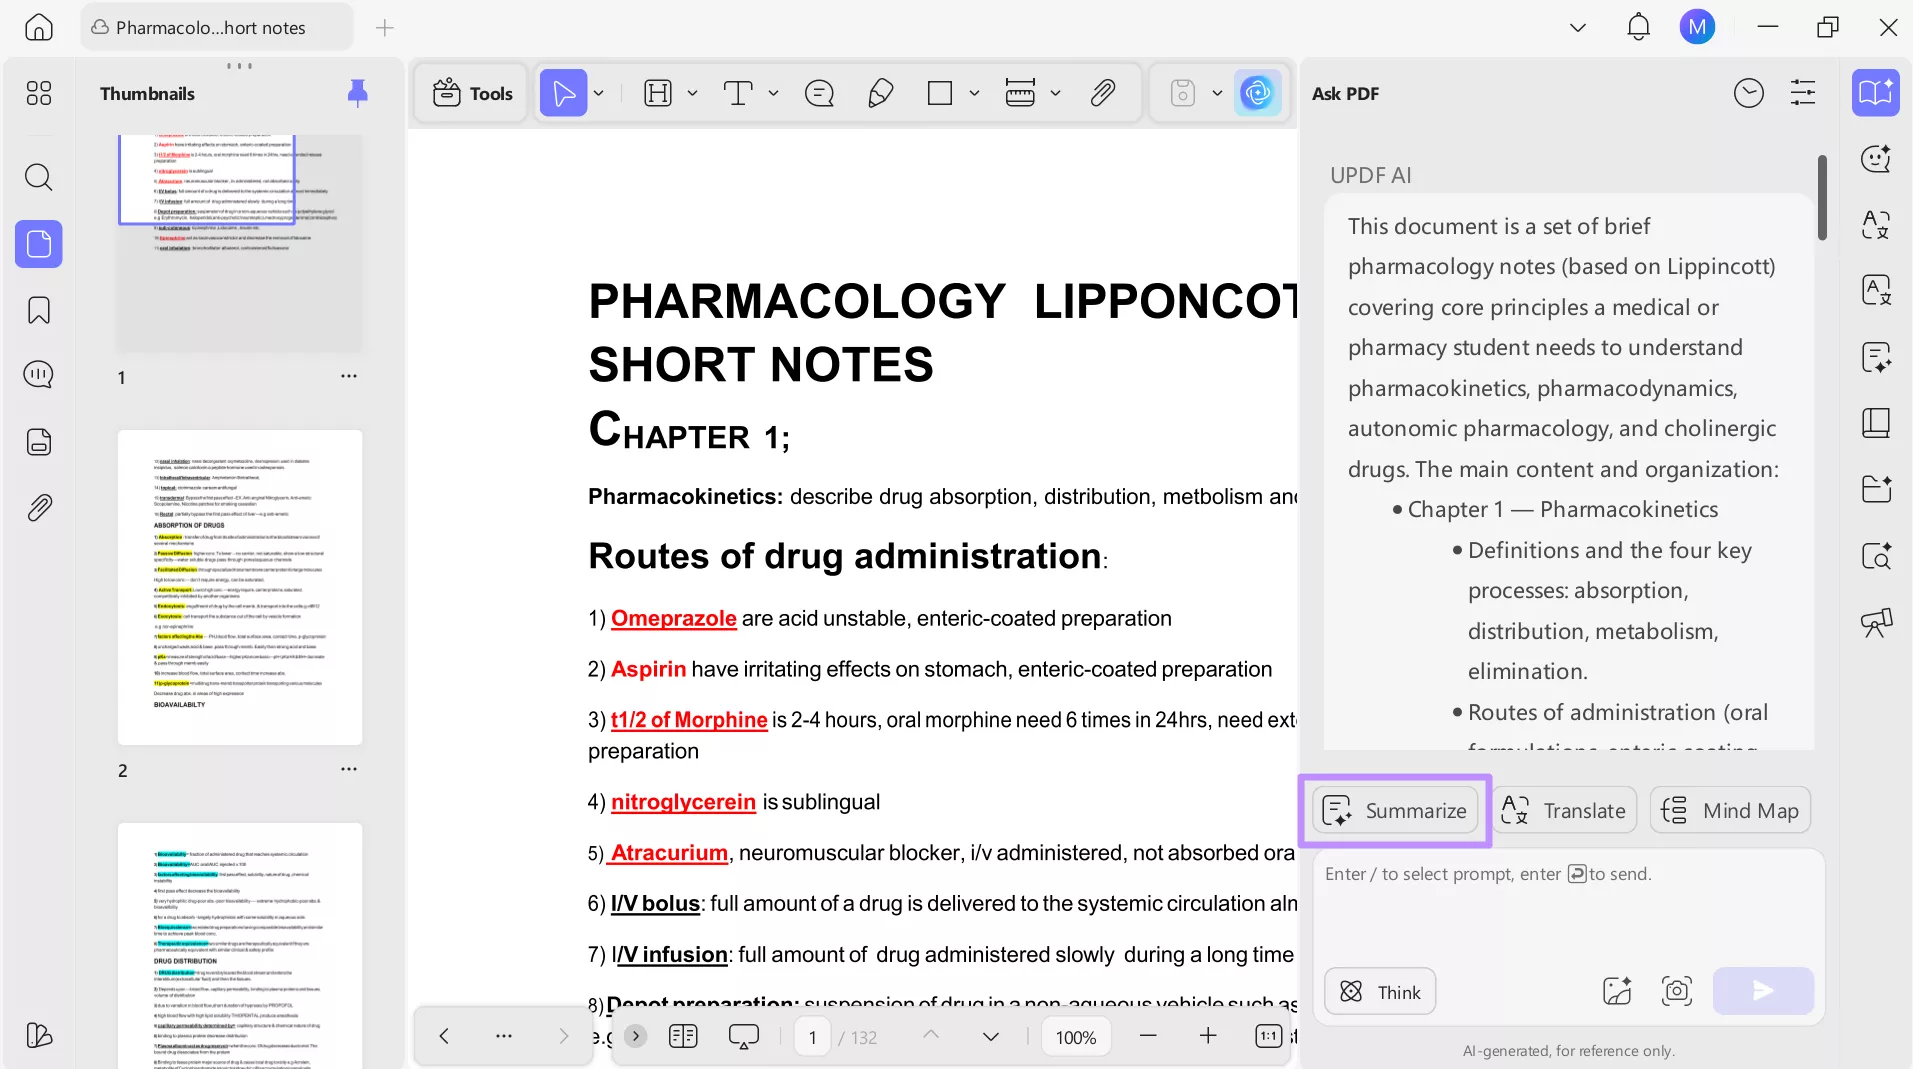This screenshot has width=1913, height=1069.
Task: Expand the text tool dropdown arrow
Action: [x=773, y=93]
